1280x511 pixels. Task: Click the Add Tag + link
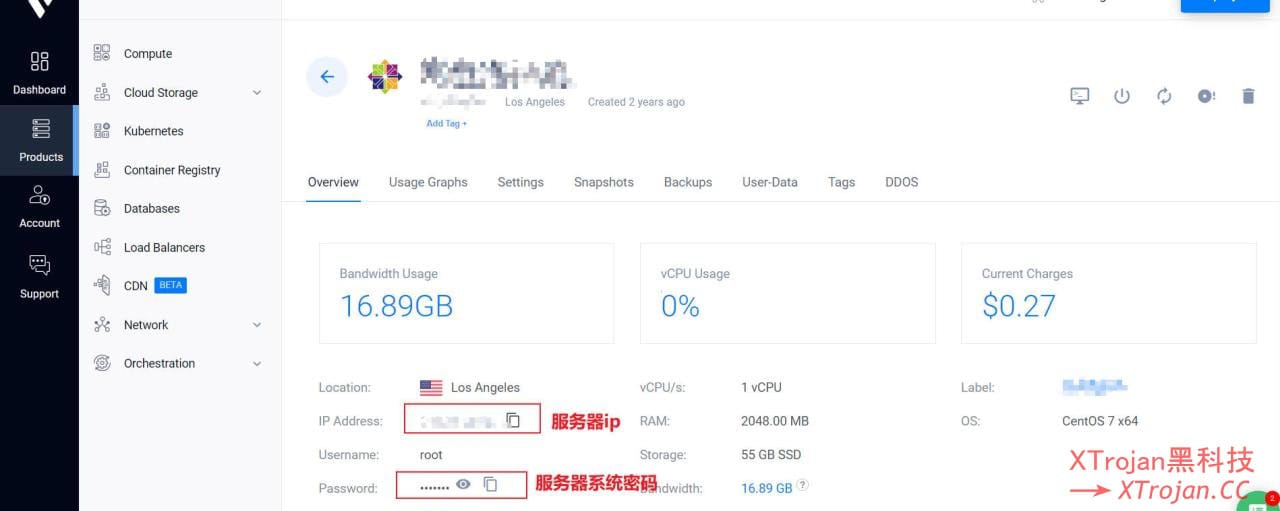pyautogui.click(x=446, y=124)
